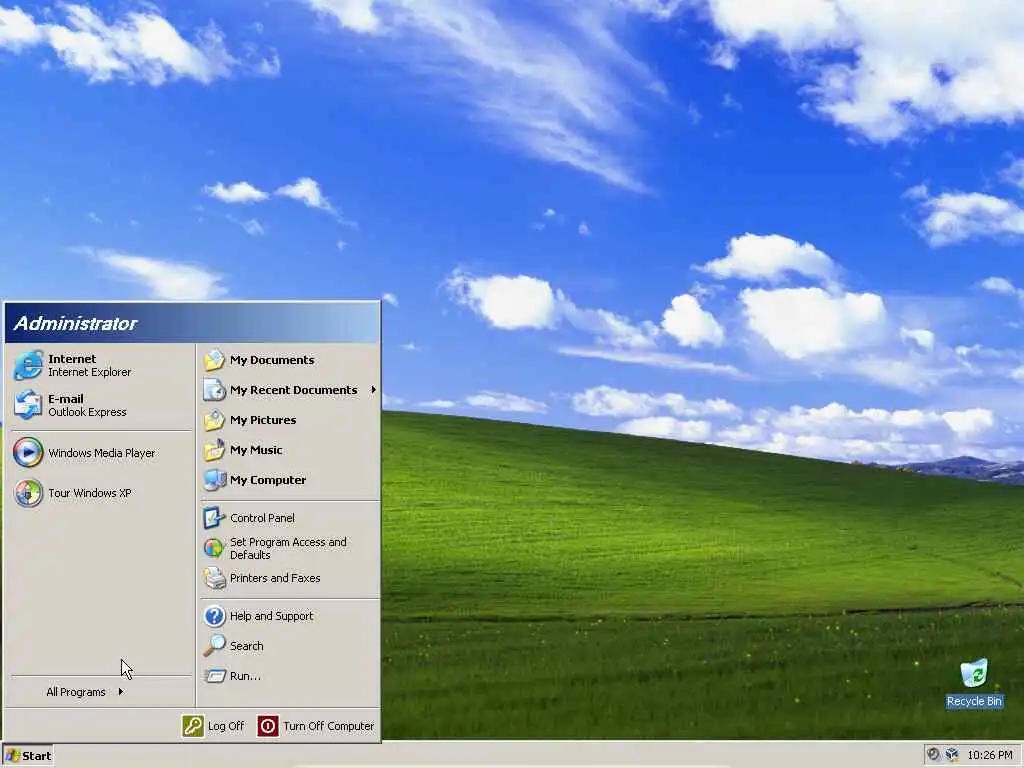
Task: Click the Log Off key icon
Action: point(193,726)
